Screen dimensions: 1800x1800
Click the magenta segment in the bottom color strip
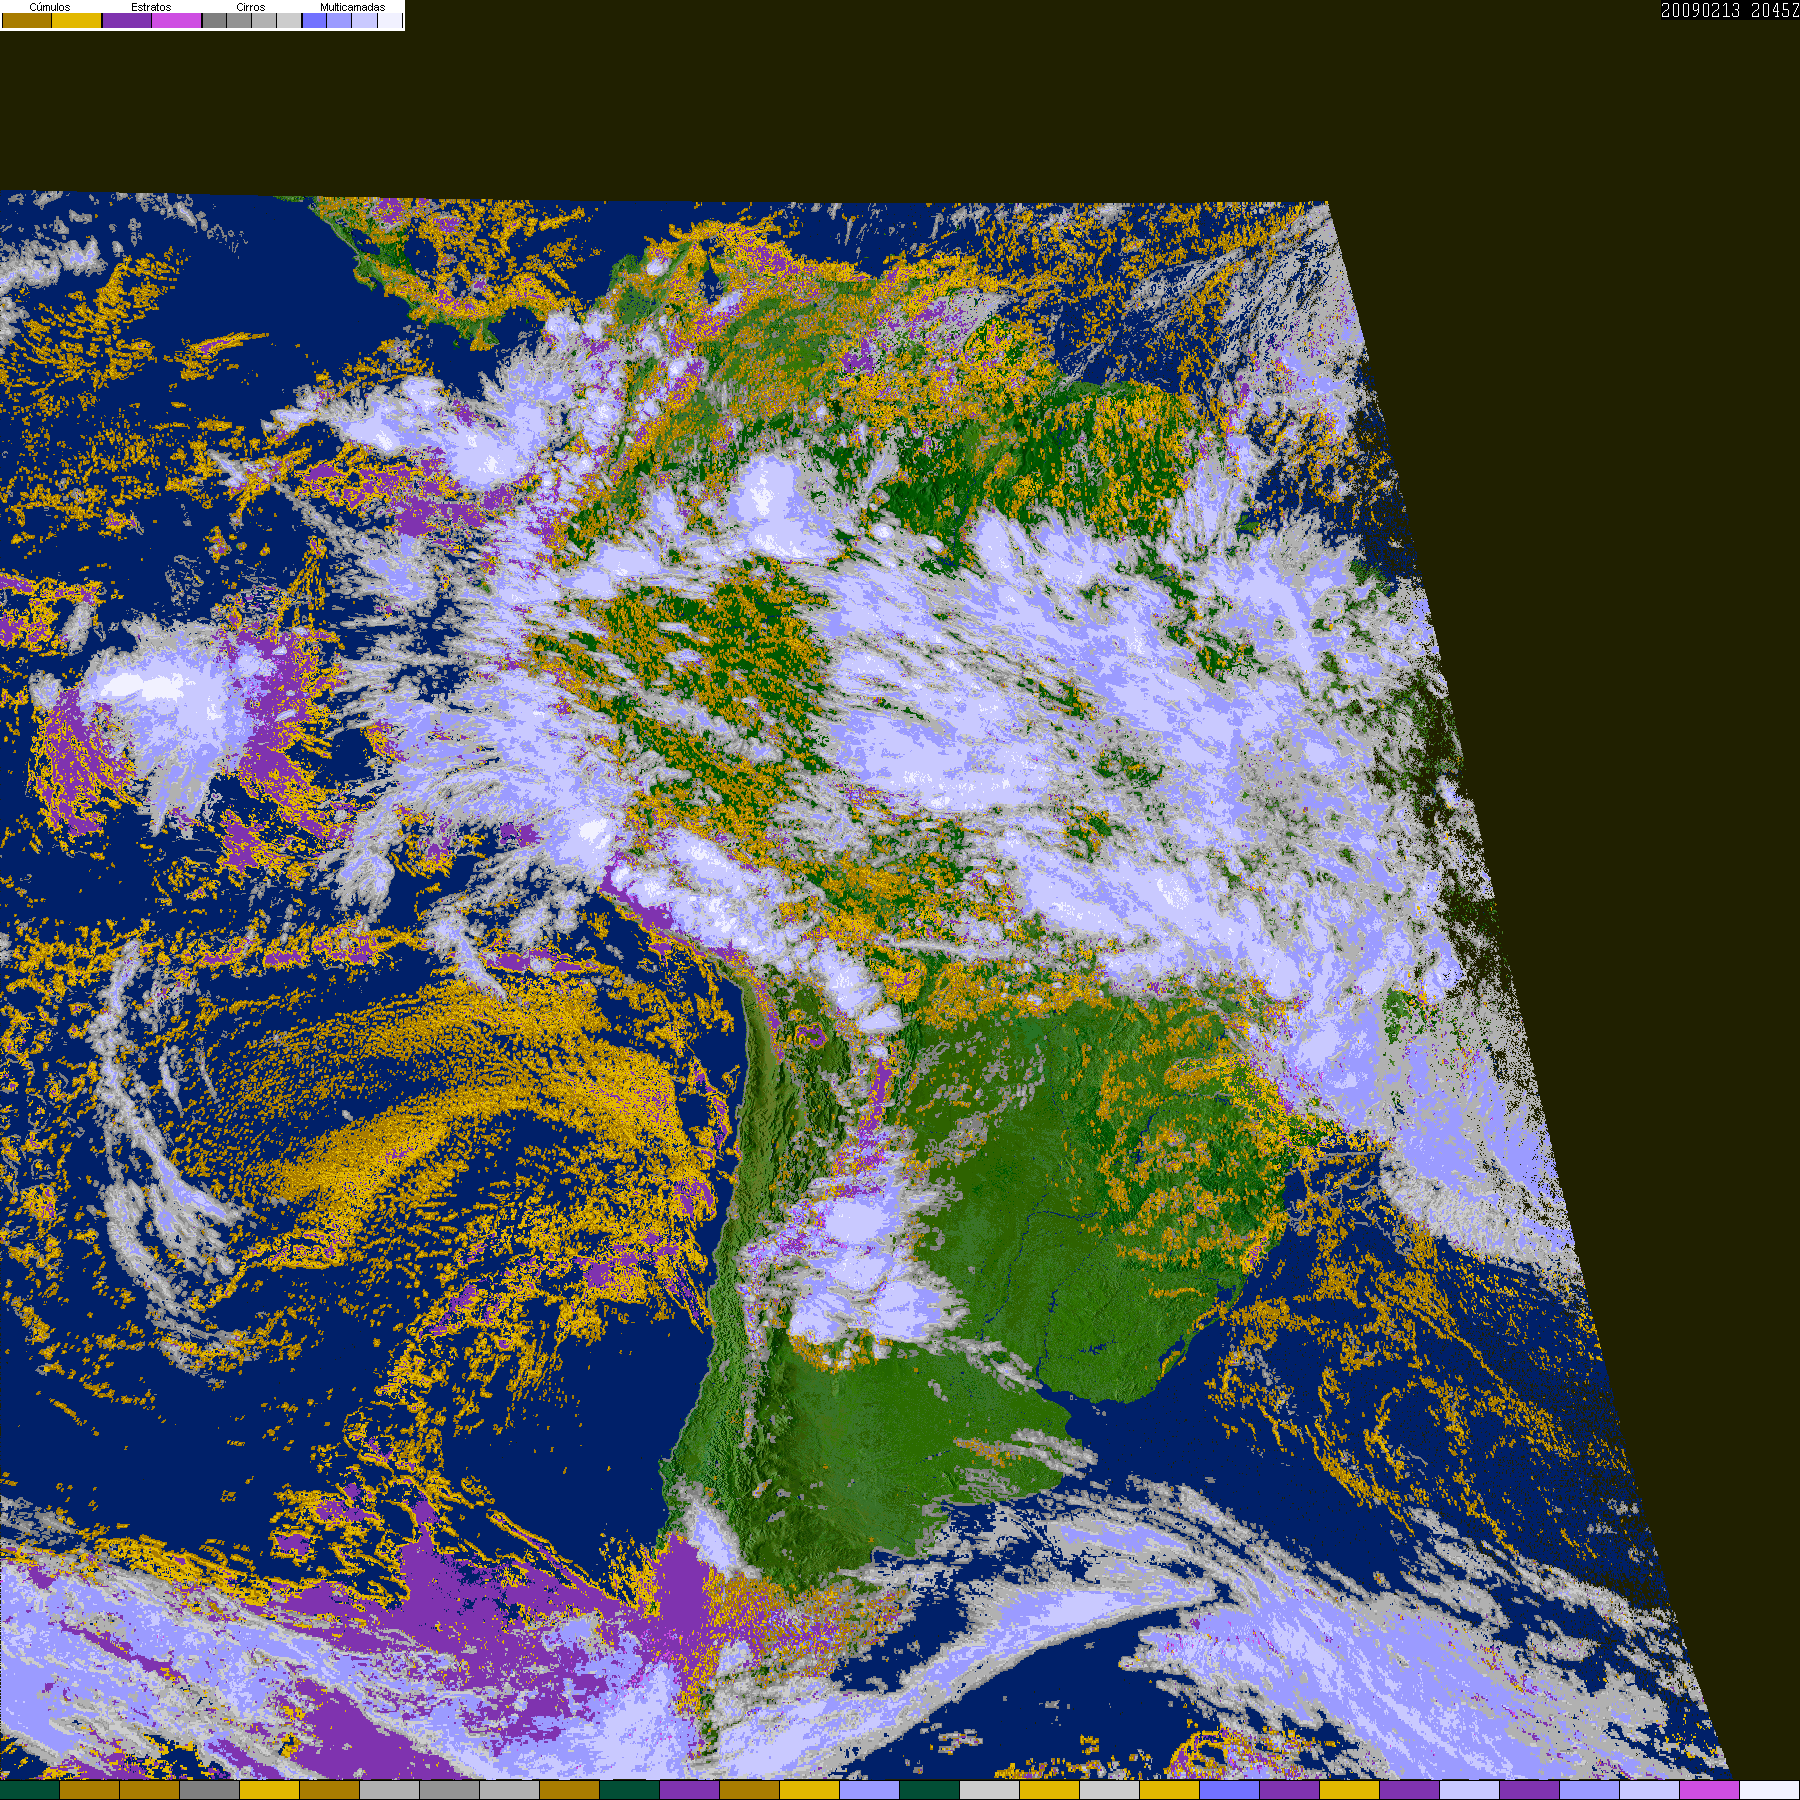click(1710, 1790)
